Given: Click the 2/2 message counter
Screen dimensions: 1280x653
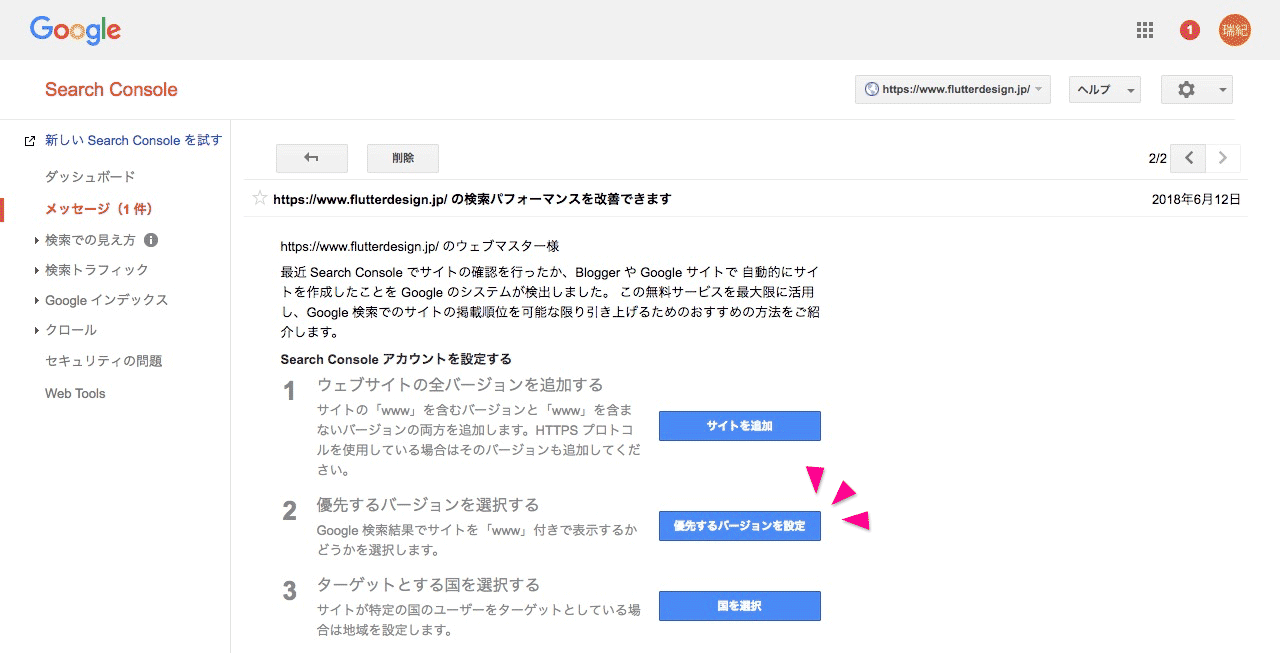Looking at the screenshot, I should tap(1158, 159).
